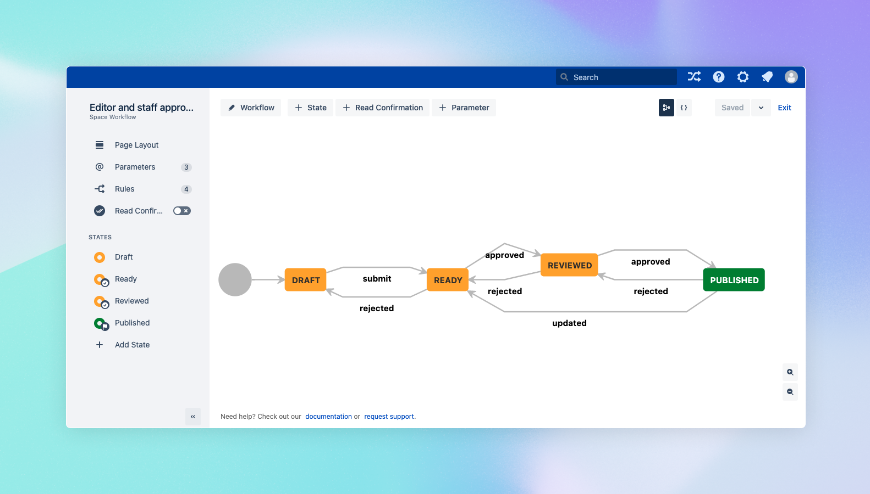Screen dimensions: 870x494
Task: Select the green PUBLISHED state node
Action: (x=734, y=280)
